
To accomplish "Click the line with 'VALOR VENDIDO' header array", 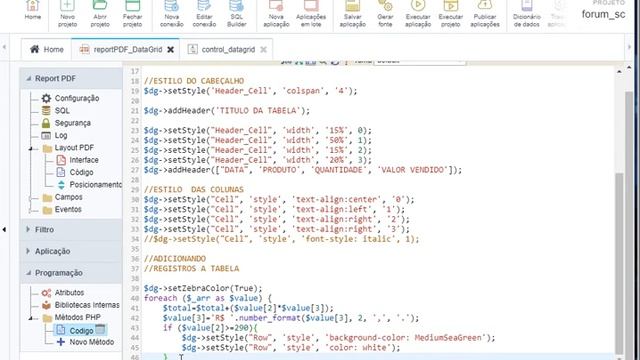I will coord(302,170).
